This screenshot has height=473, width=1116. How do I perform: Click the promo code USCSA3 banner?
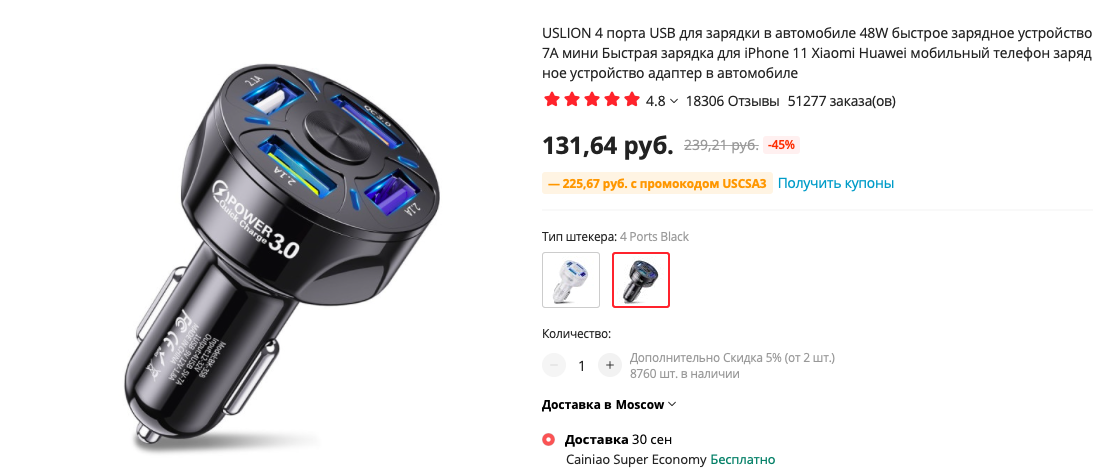(657, 184)
